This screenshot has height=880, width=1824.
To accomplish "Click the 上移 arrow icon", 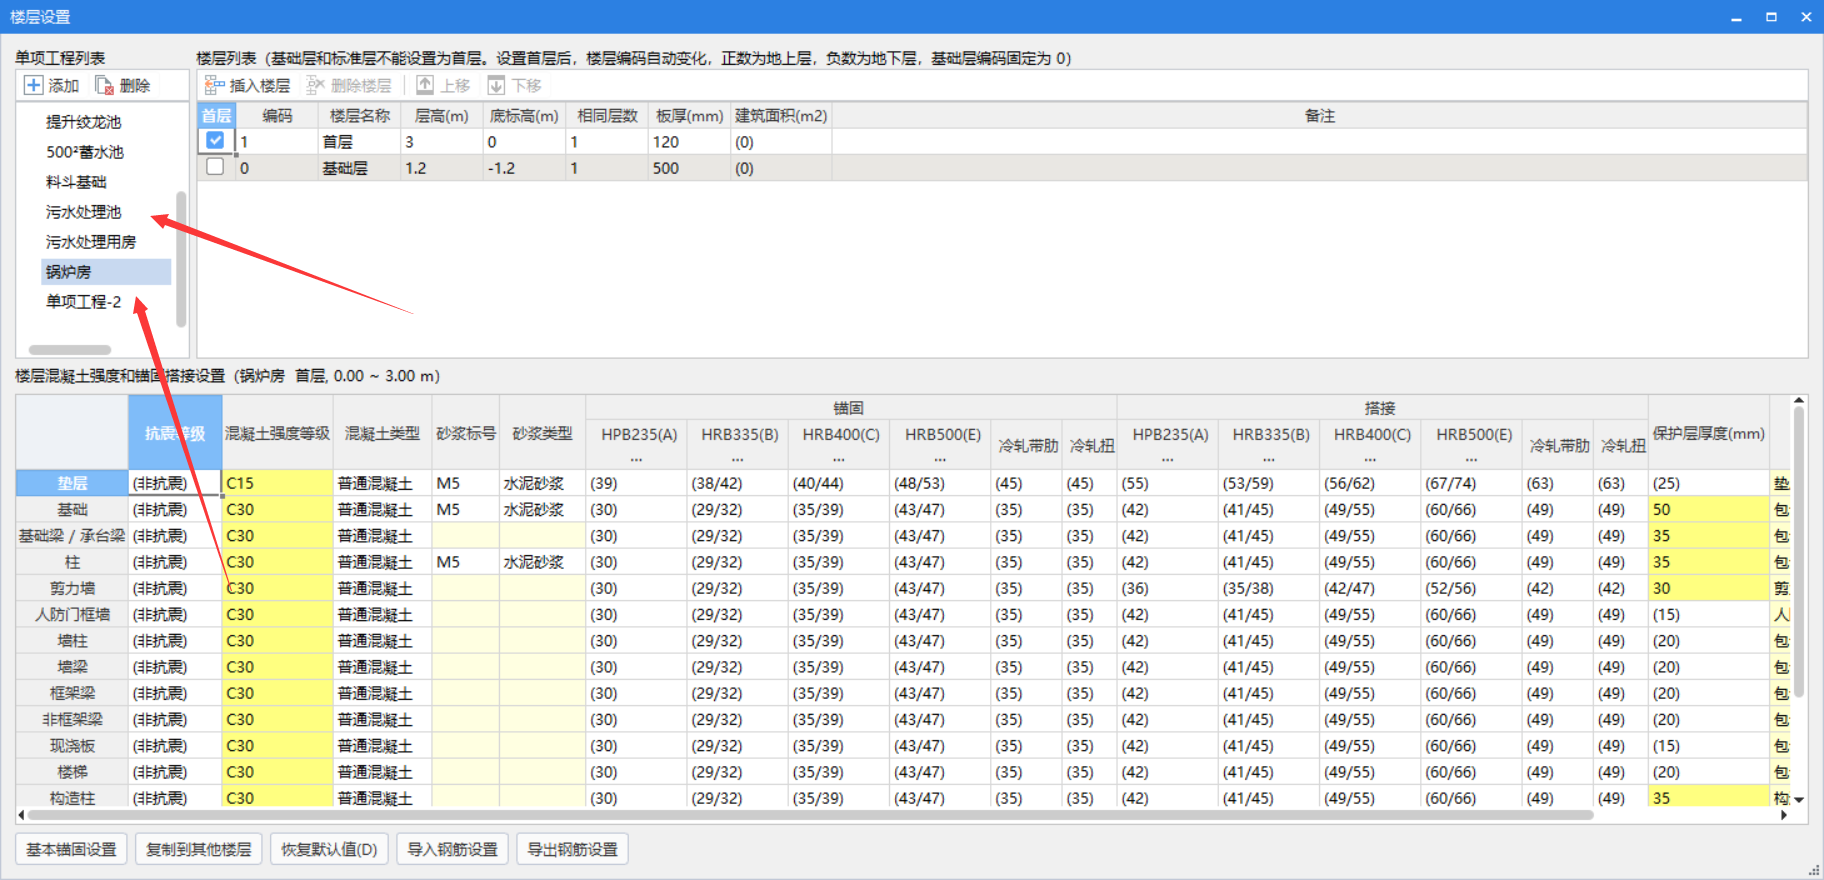I will point(425,85).
